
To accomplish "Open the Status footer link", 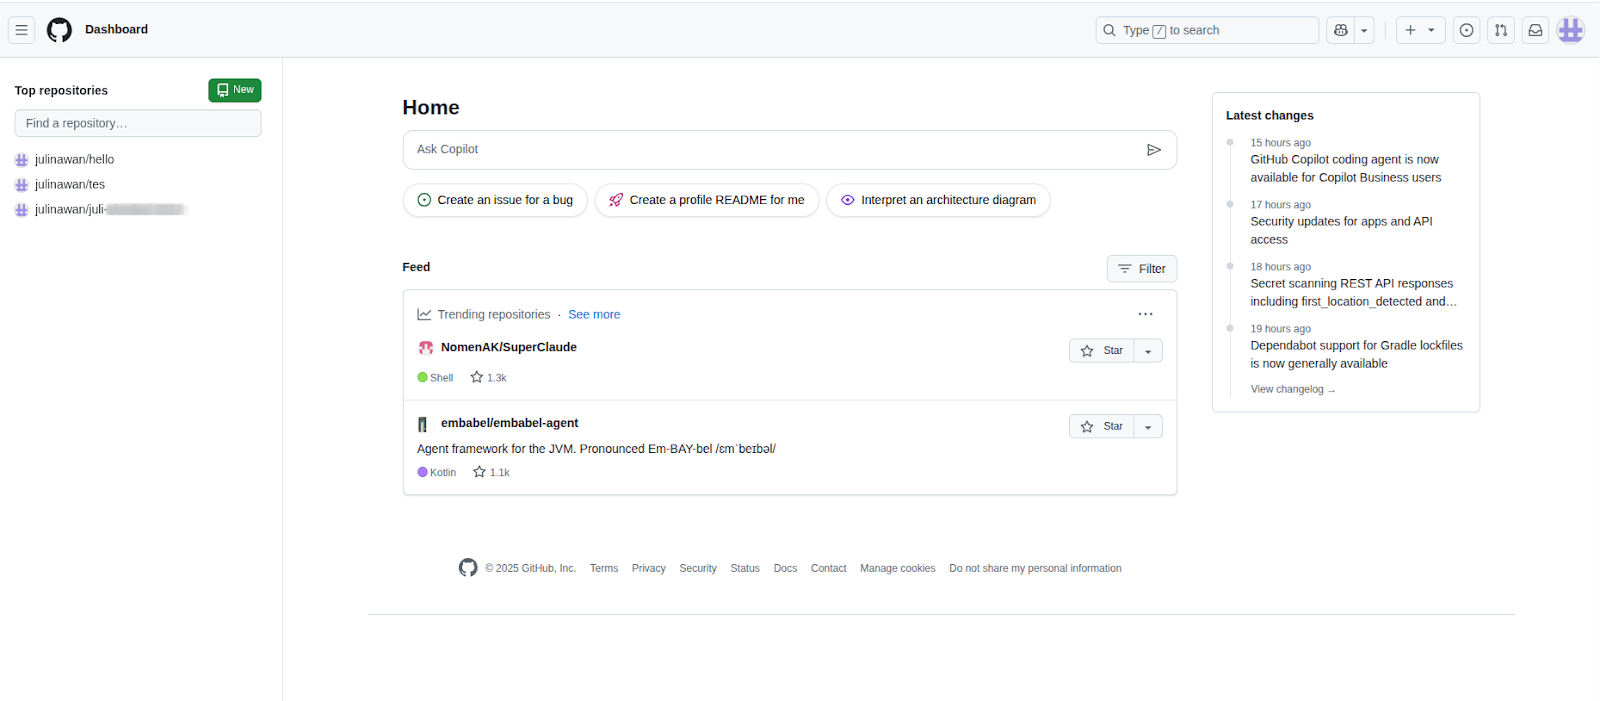I will 745,568.
